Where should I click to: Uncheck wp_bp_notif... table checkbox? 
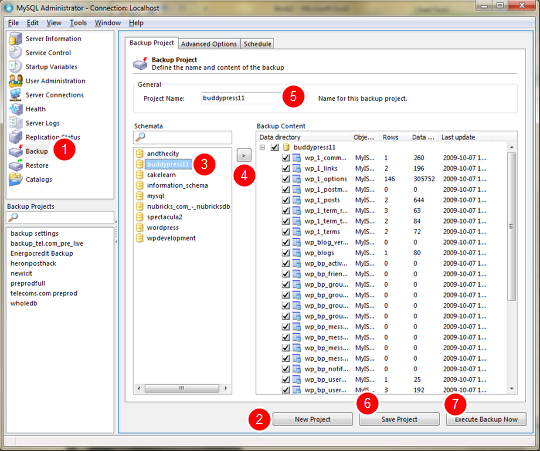[286, 369]
